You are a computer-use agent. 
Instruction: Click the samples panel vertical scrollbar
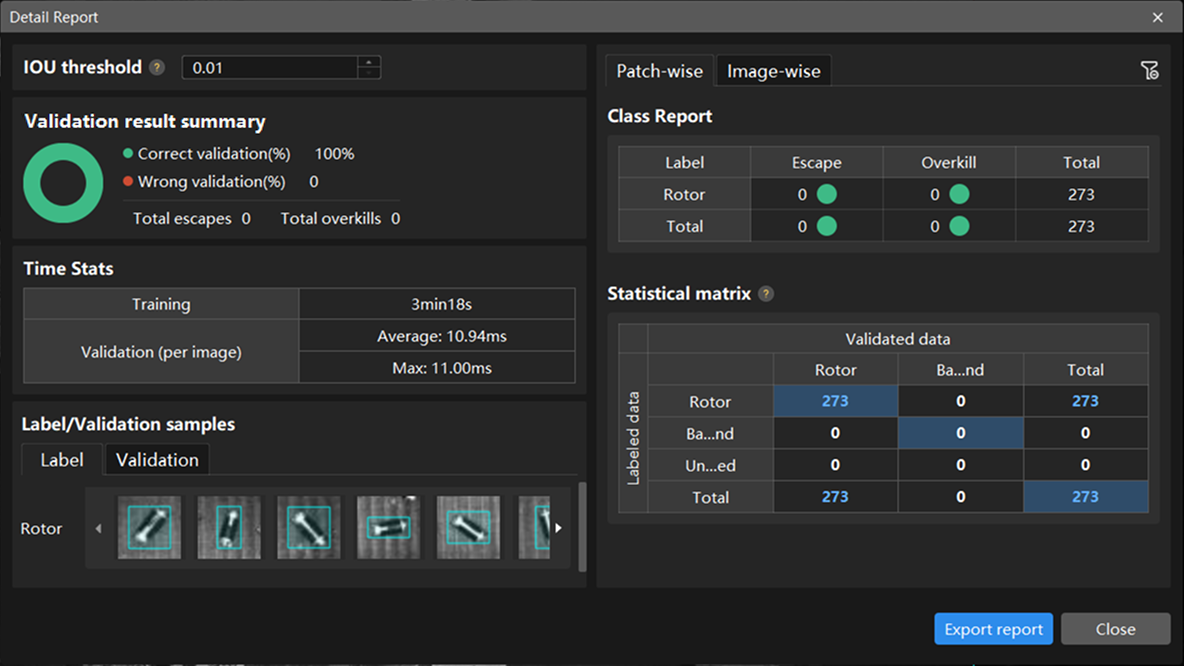pos(582,526)
